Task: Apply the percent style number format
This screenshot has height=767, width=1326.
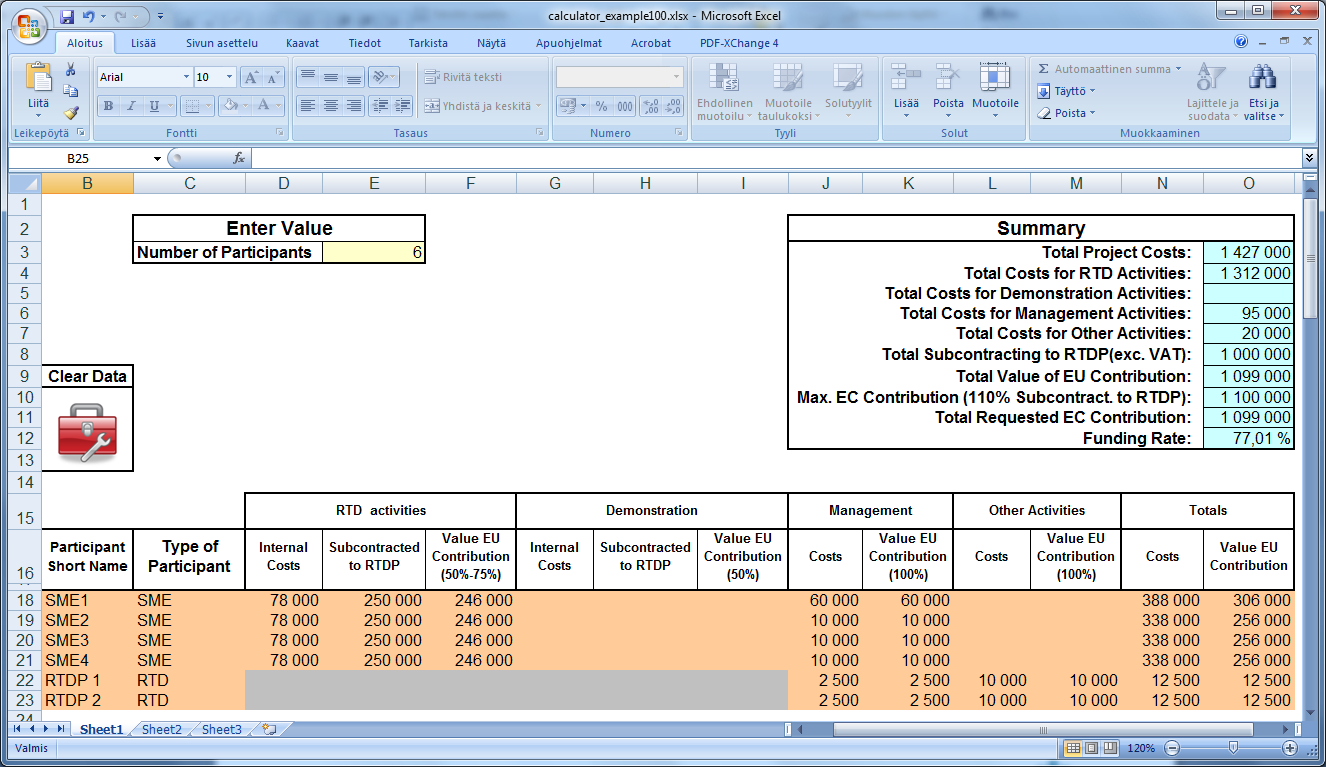Action: pyautogui.click(x=601, y=106)
